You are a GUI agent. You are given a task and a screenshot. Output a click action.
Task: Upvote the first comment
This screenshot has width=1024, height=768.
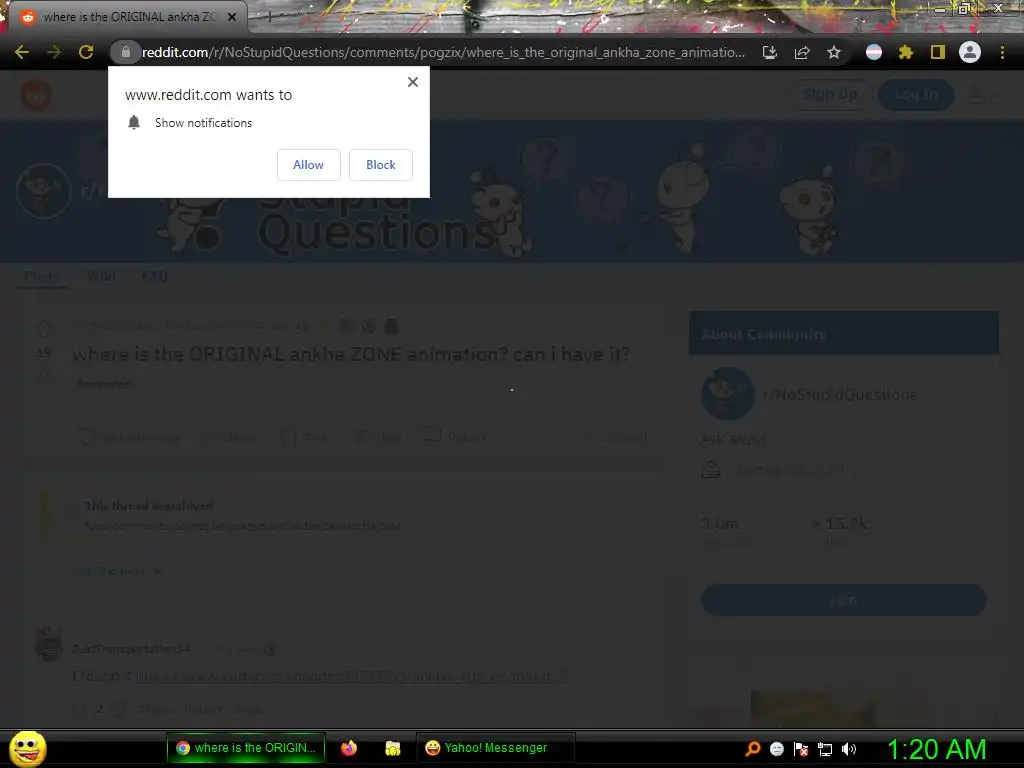tap(79, 709)
